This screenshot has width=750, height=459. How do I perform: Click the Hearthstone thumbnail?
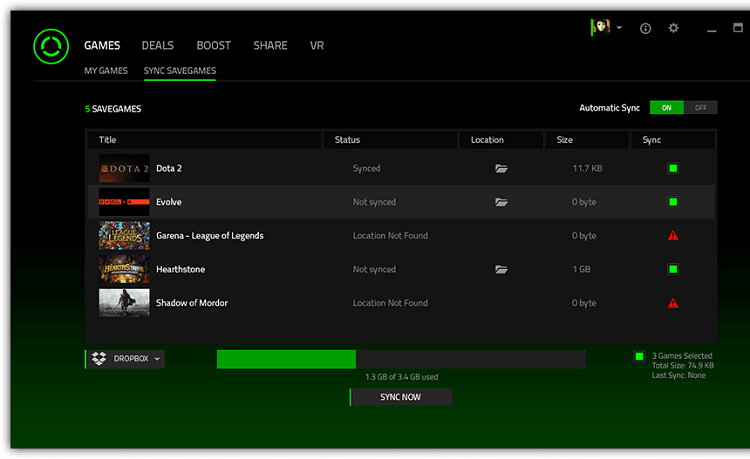pos(124,269)
